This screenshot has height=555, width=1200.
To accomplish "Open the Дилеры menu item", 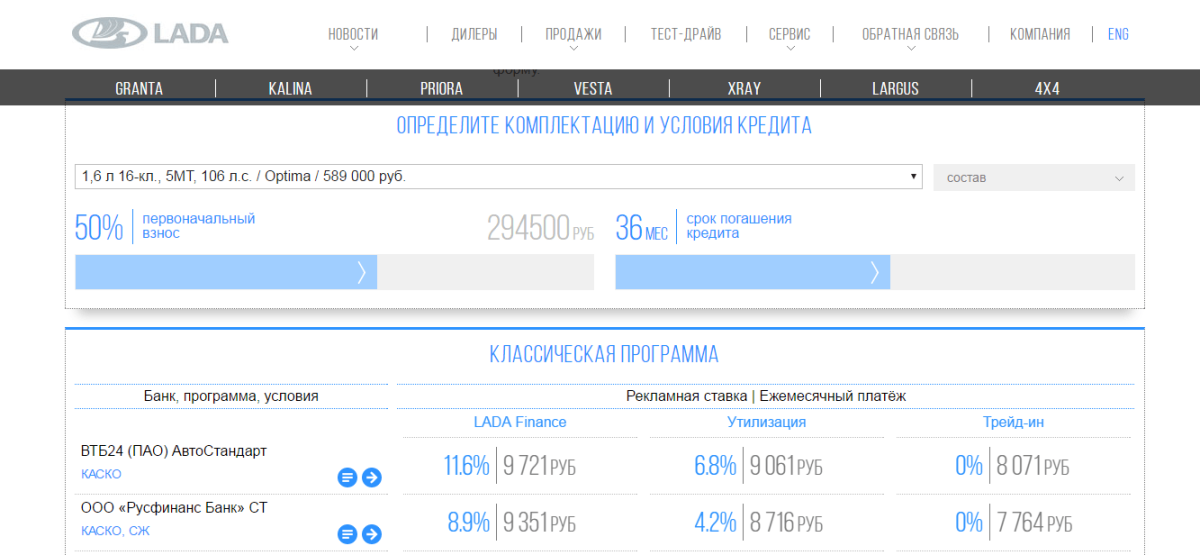I will [474, 34].
